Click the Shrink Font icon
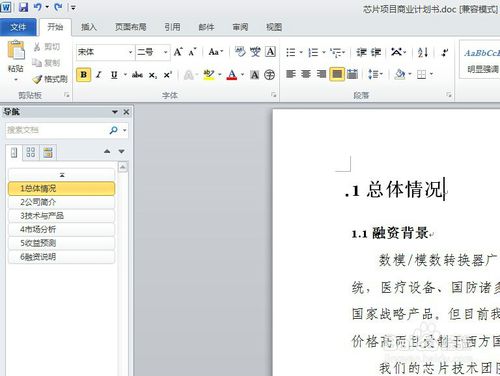500x376 pixels. coord(192,52)
